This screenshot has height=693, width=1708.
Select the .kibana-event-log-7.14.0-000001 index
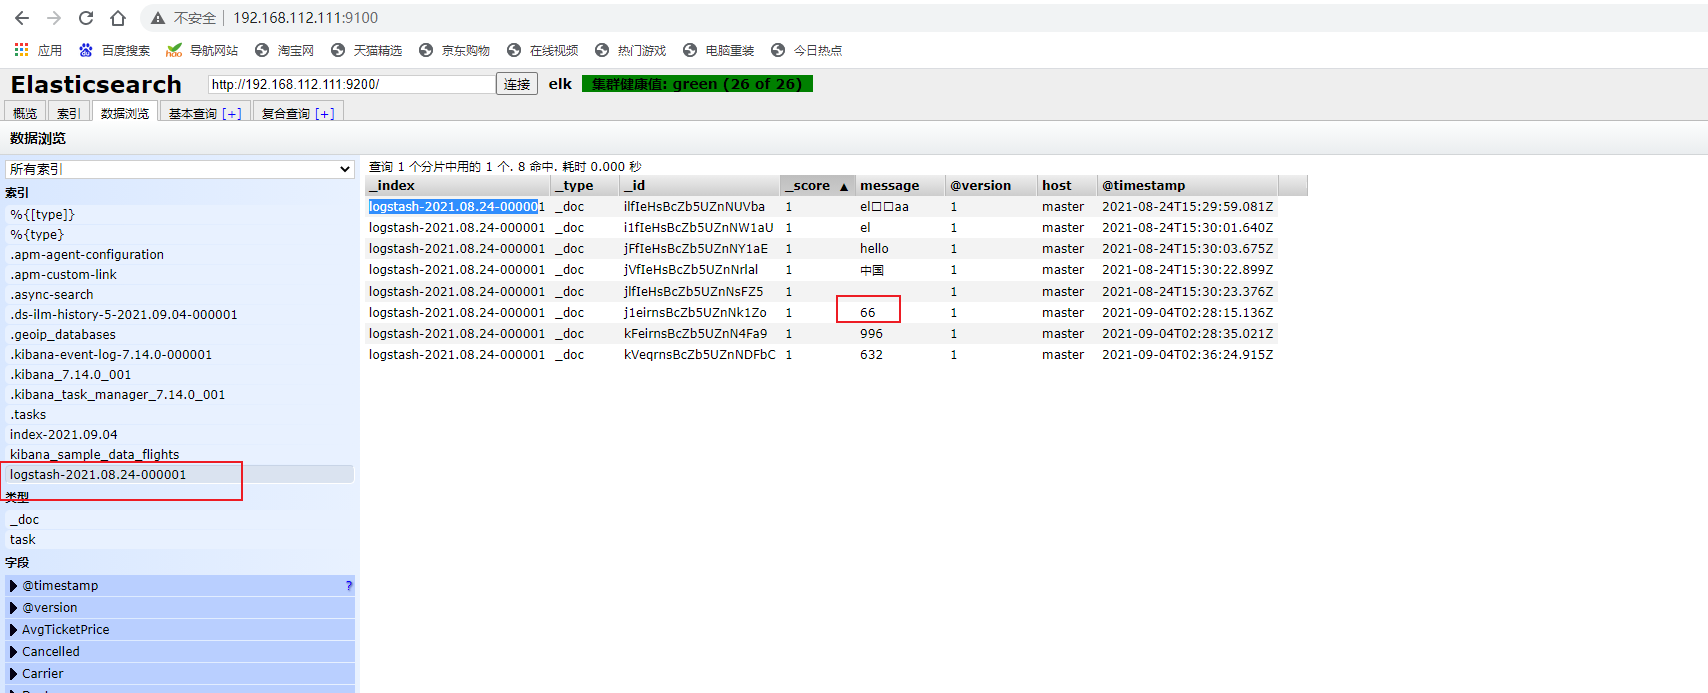pos(180,355)
